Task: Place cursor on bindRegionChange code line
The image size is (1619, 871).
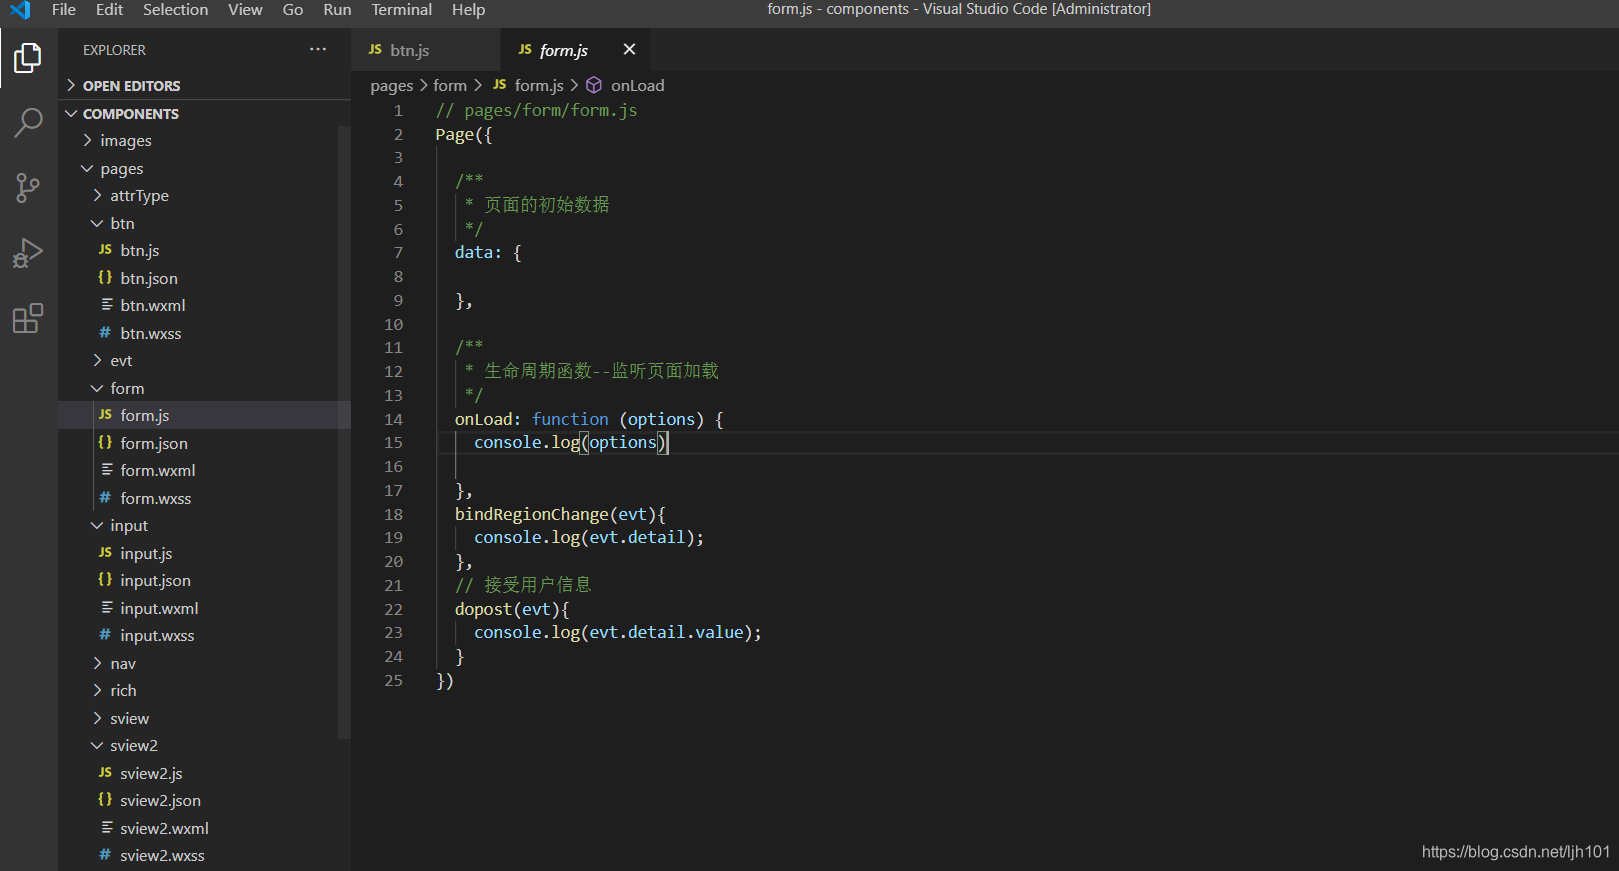Action: (x=560, y=514)
